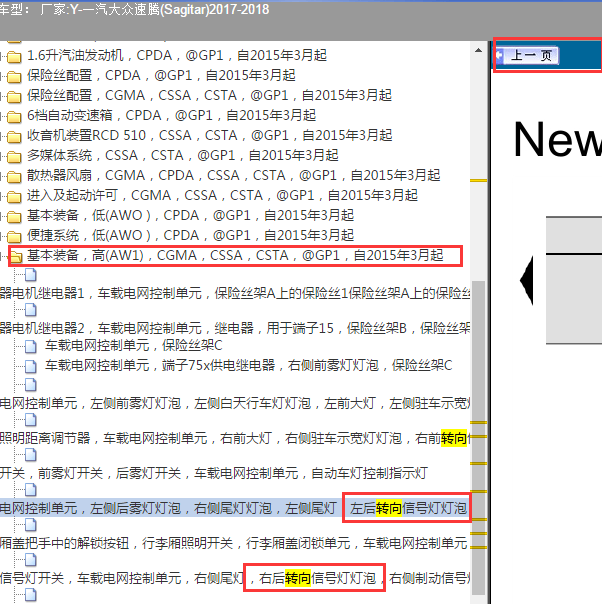
Task: Select tree row 基本装备，低(AWO)，CPDA
Action: point(190,216)
